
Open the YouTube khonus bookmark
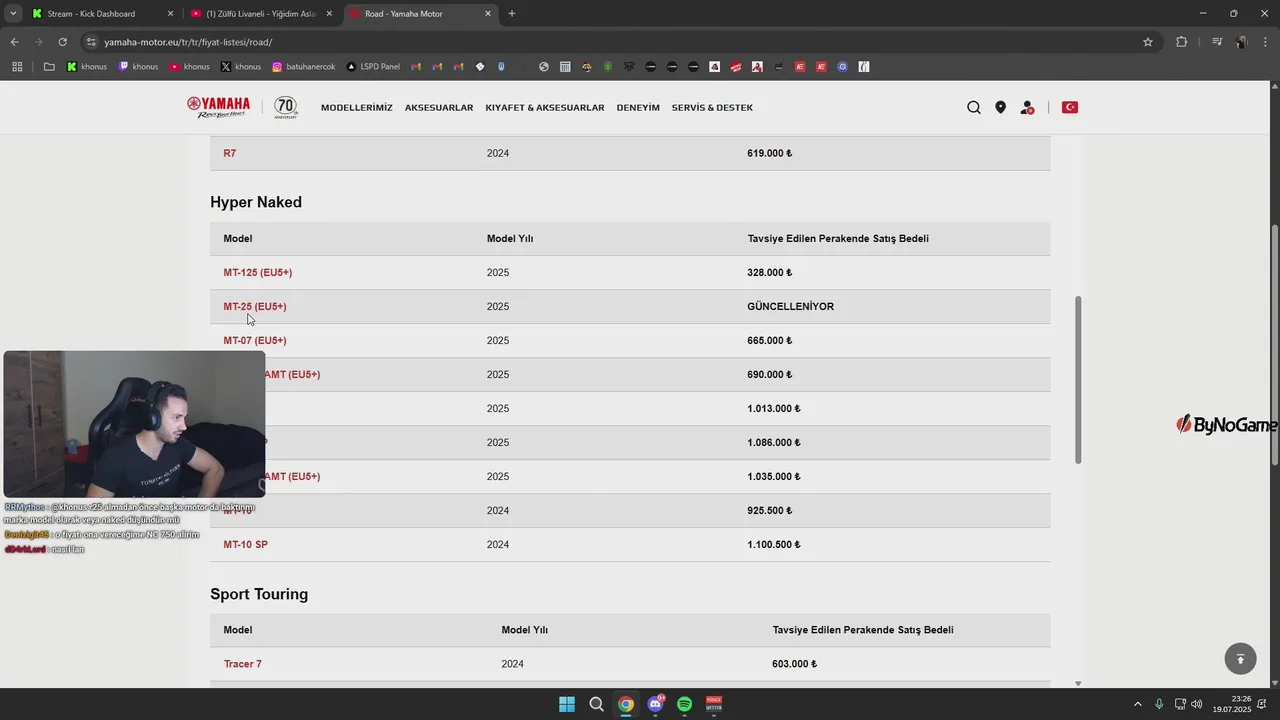click(190, 67)
